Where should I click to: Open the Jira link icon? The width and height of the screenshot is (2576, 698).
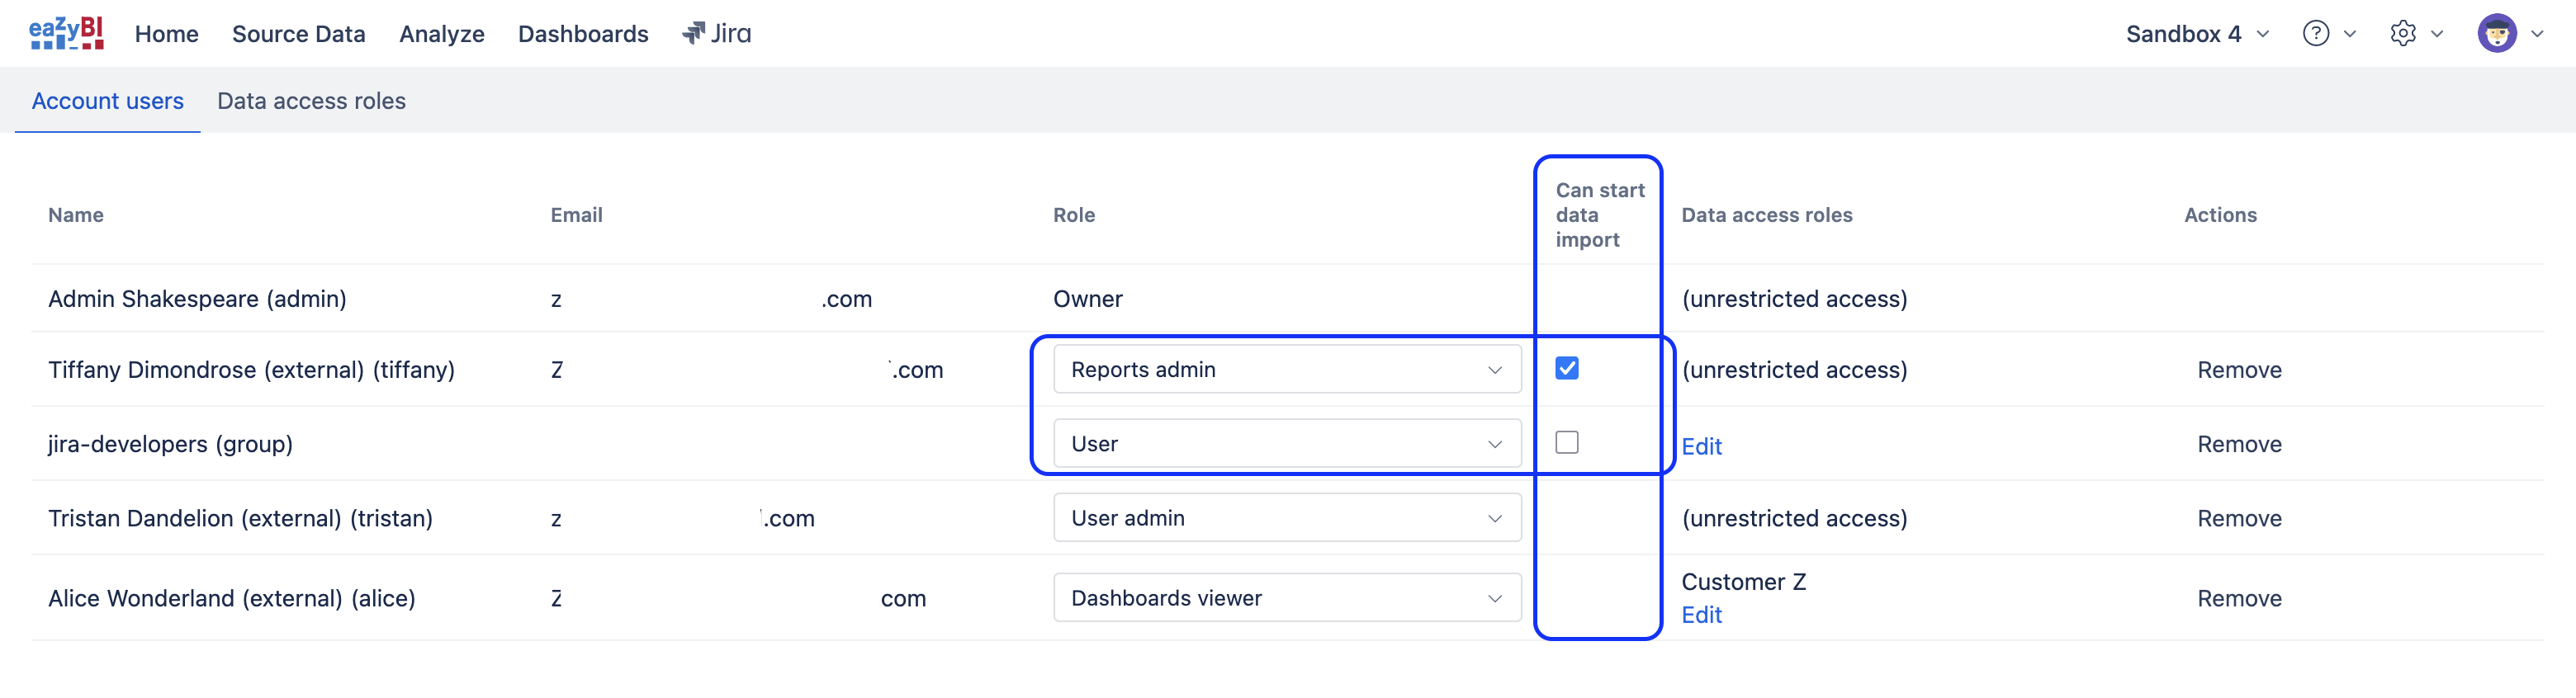[x=716, y=33]
